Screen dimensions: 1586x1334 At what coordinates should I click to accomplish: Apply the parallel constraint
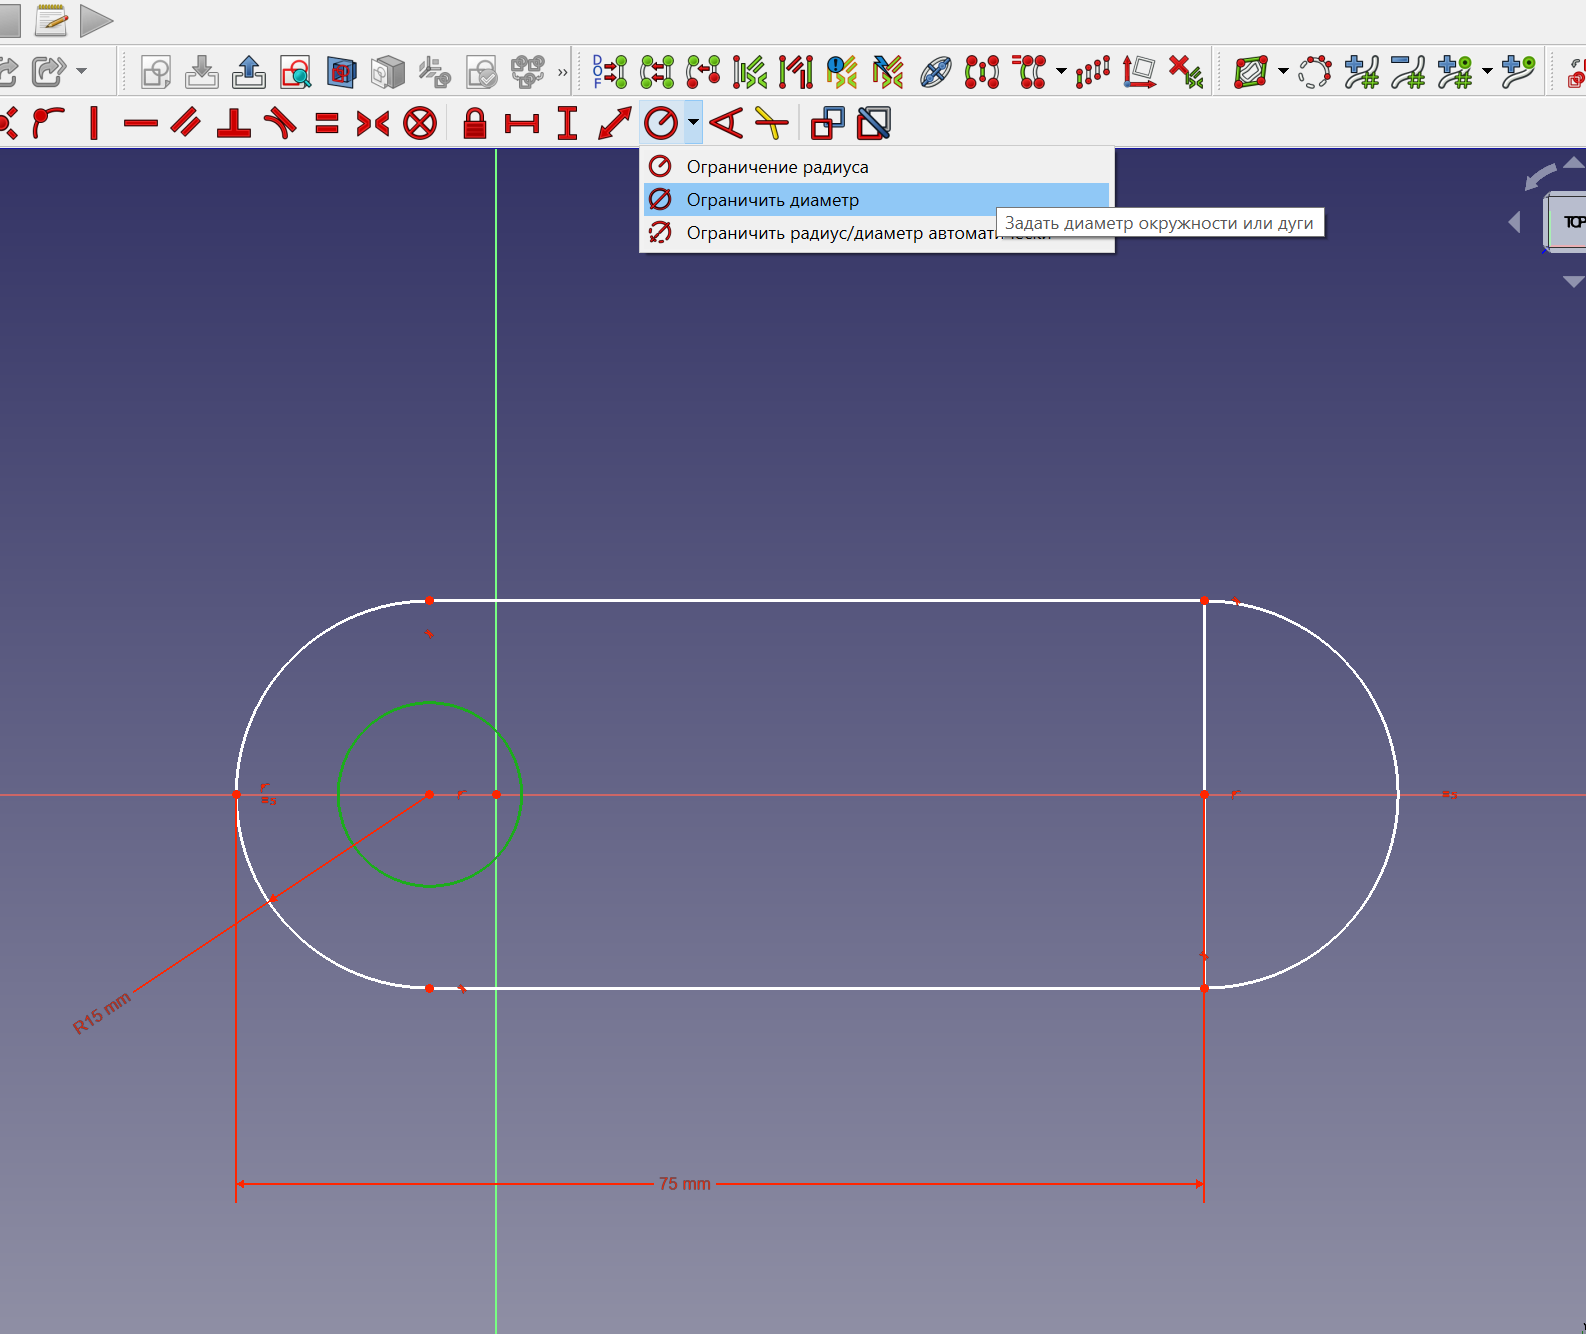point(186,123)
